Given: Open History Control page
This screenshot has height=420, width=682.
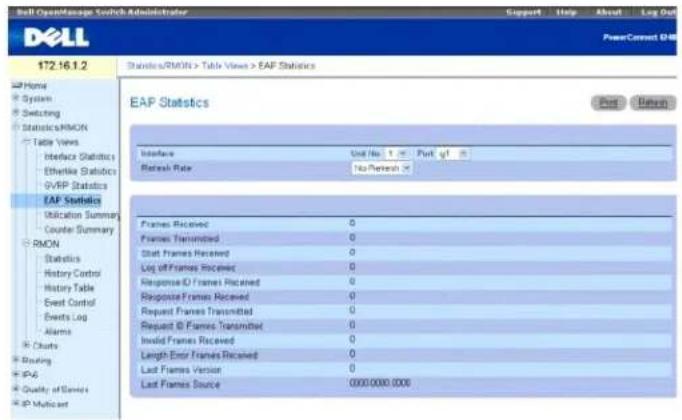Looking at the screenshot, I should pos(72,273).
